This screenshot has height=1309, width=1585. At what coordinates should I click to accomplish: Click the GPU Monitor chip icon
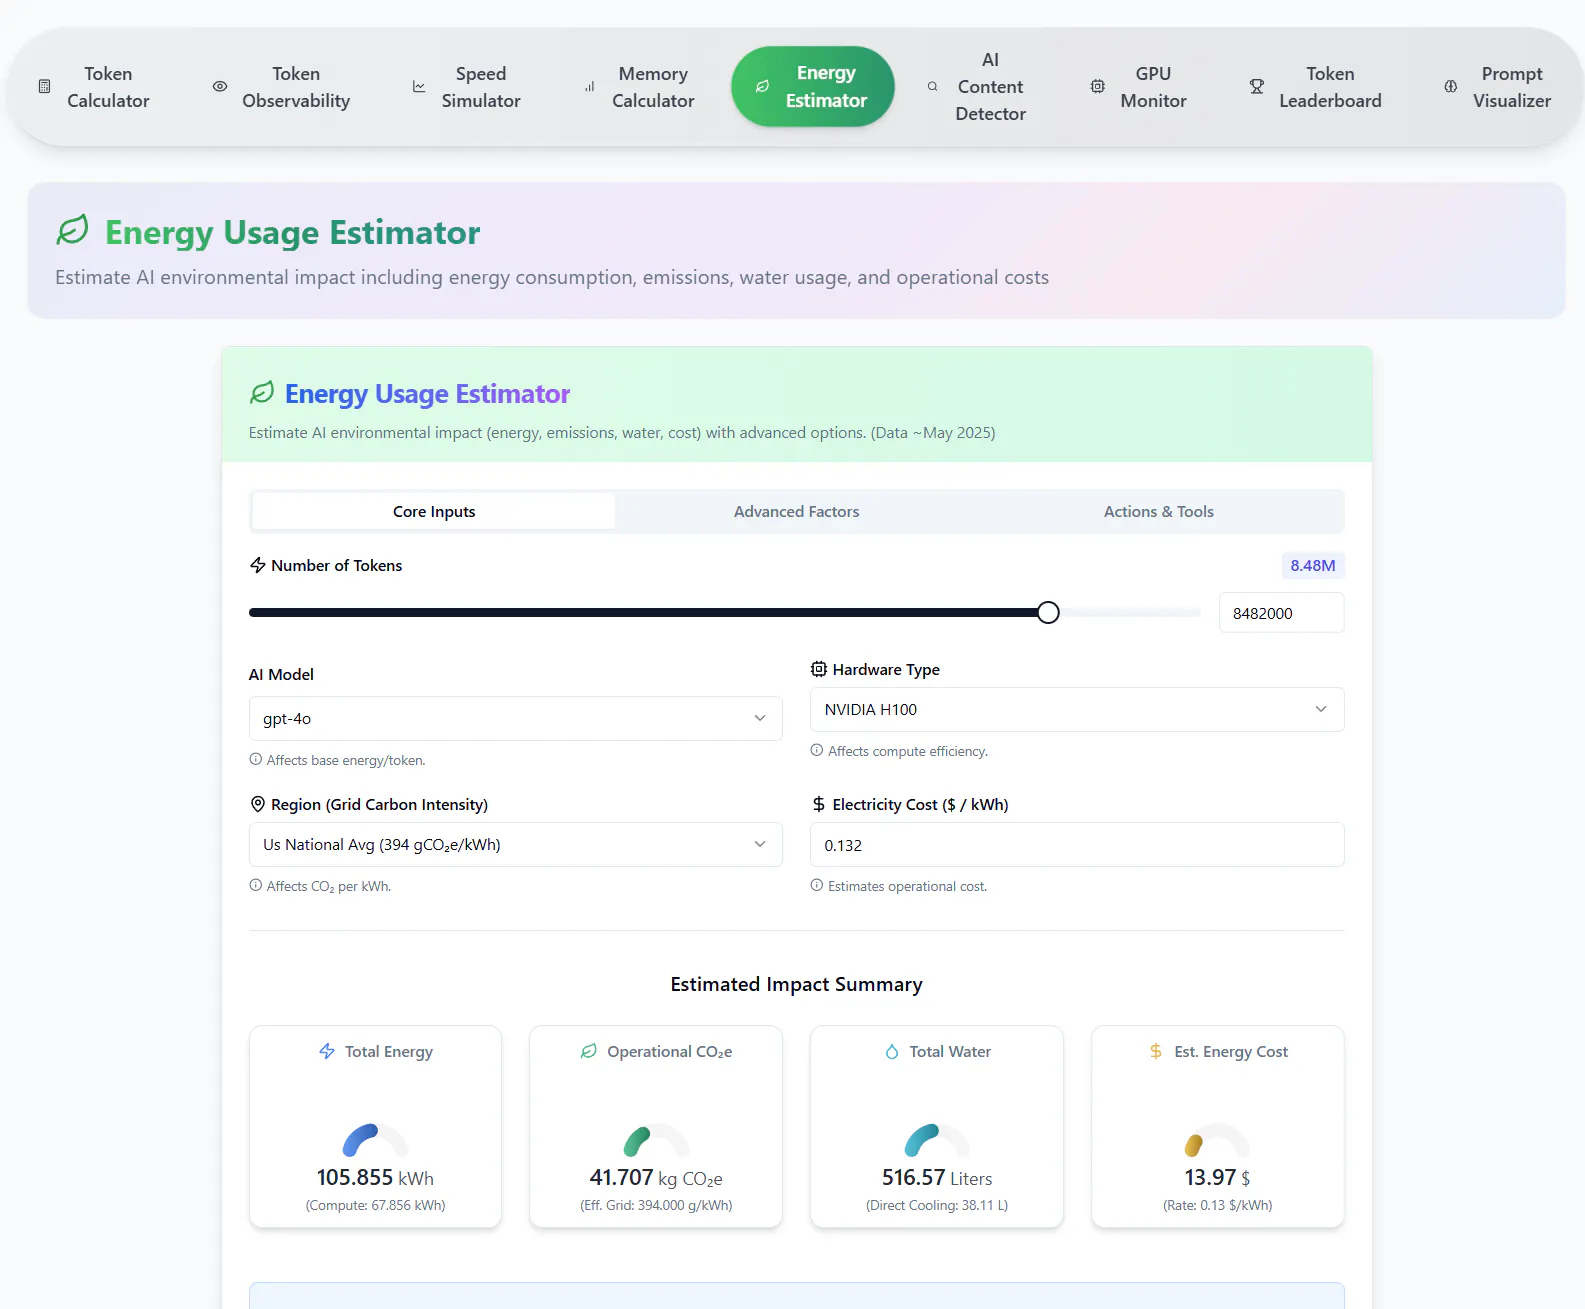click(x=1098, y=87)
